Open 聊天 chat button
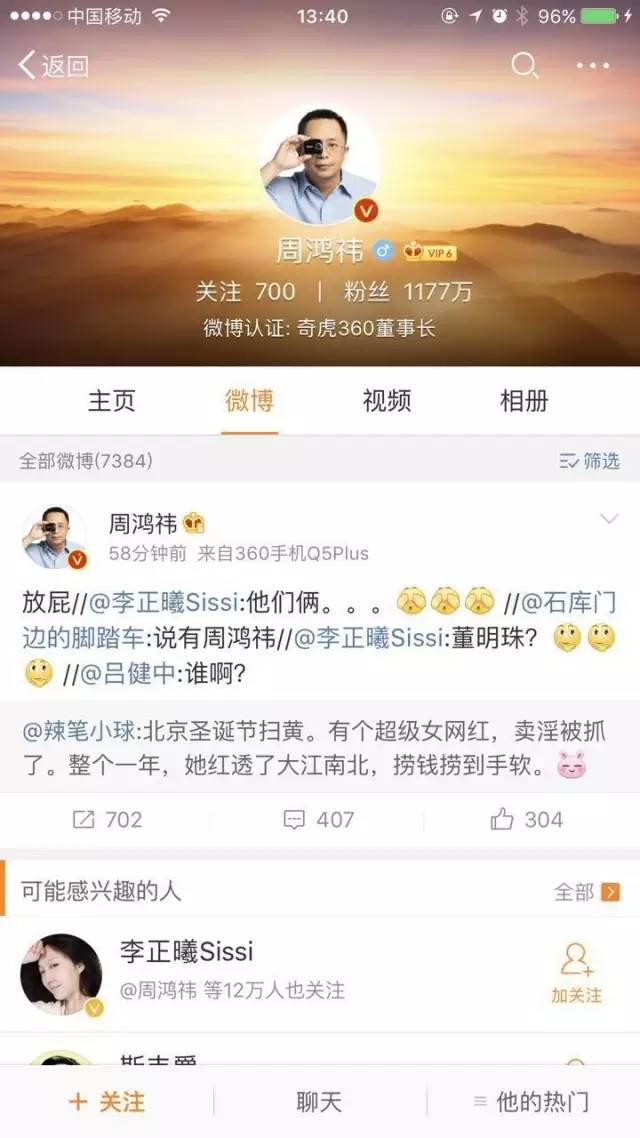Viewport: 640px width, 1138px height. 319,1102
